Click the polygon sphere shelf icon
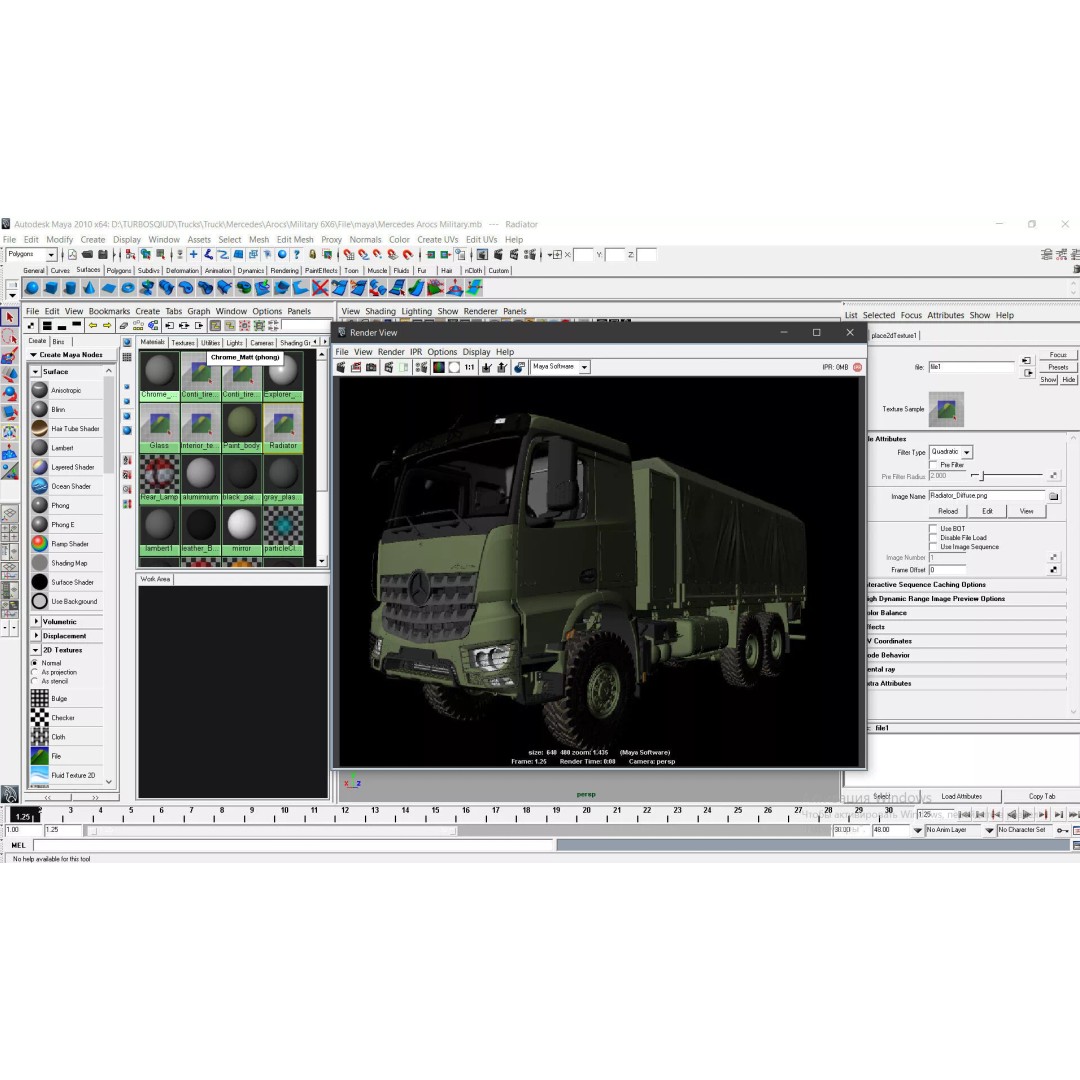The image size is (1080, 1080). [32, 288]
